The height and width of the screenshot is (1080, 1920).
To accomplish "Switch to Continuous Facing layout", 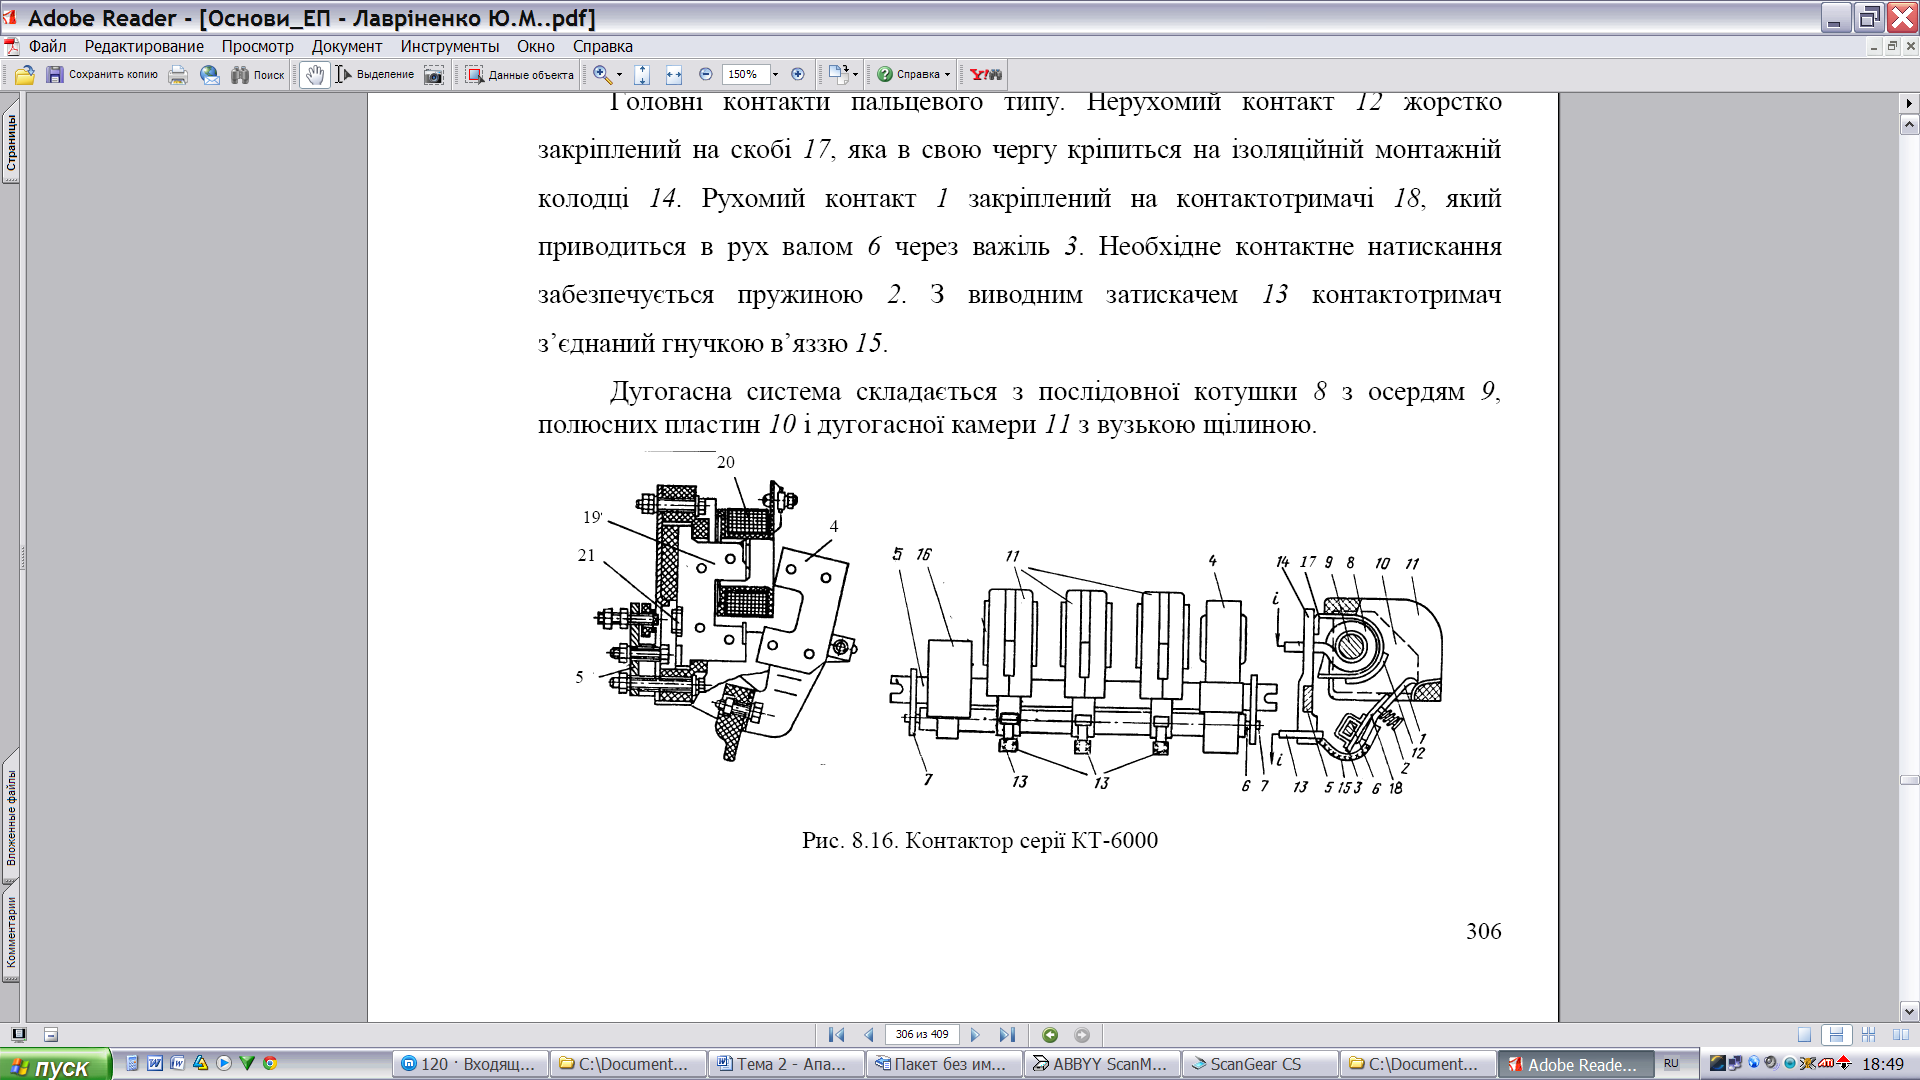I will coord(1868,1035).
